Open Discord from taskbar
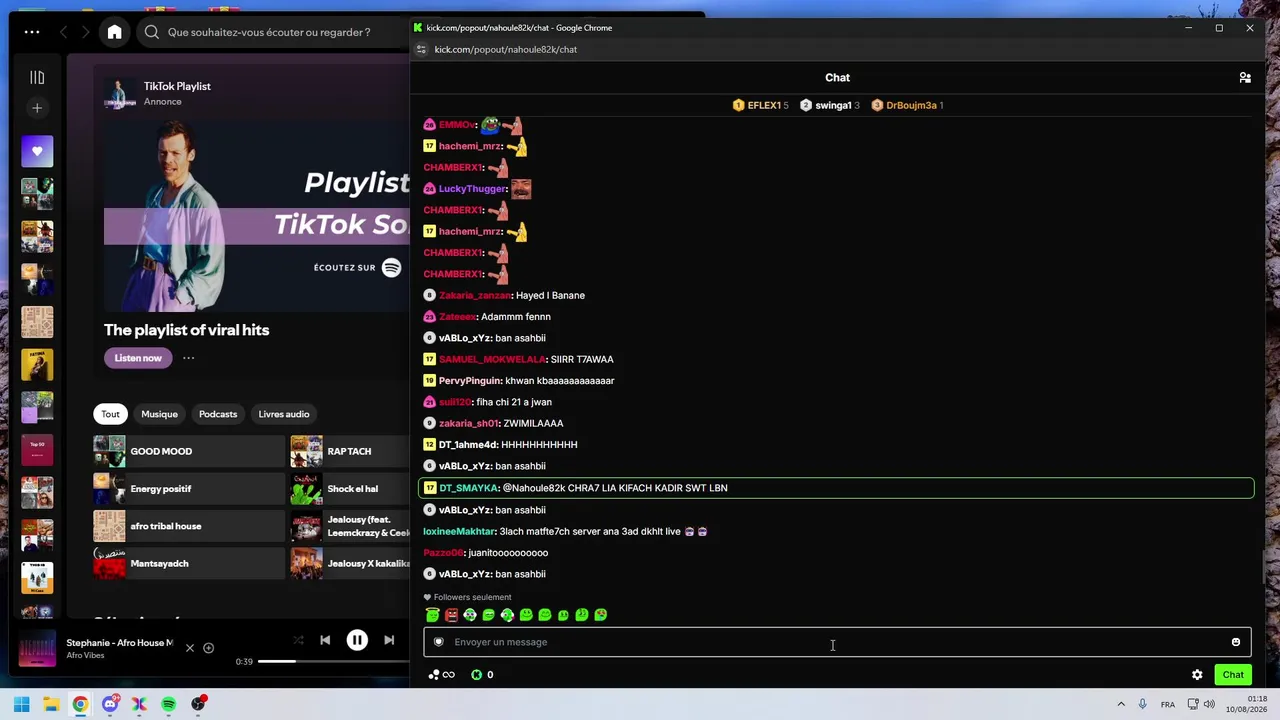 [x=110, y=704]
